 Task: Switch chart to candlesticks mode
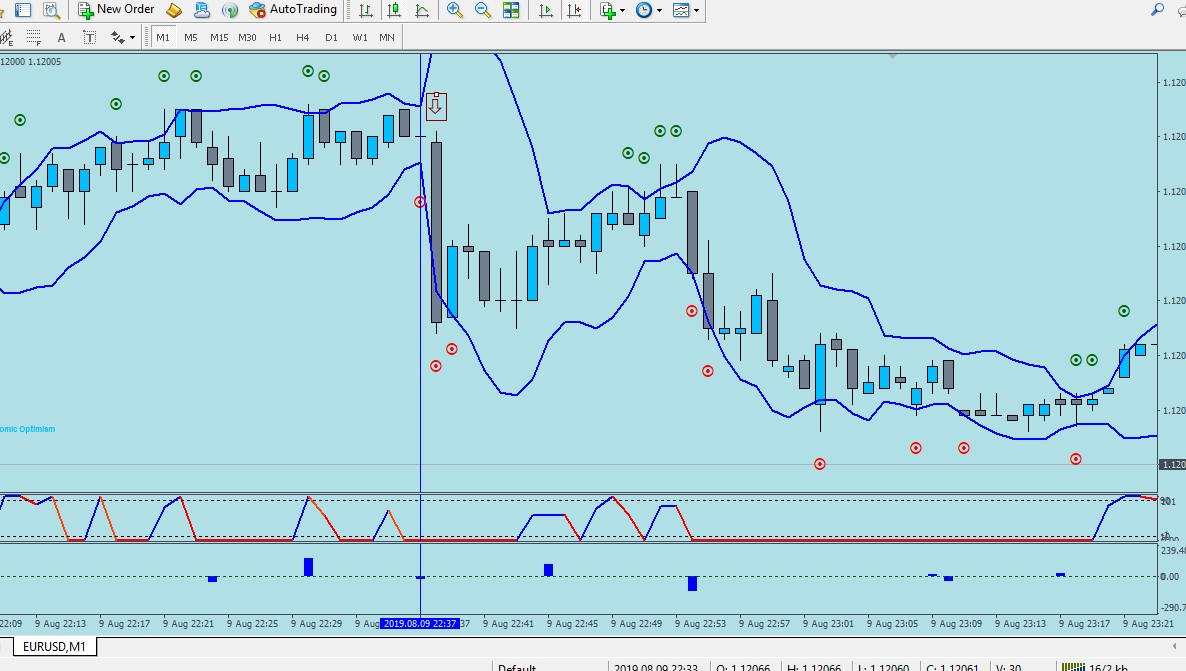pyautogui.click(x=394, y=10)
